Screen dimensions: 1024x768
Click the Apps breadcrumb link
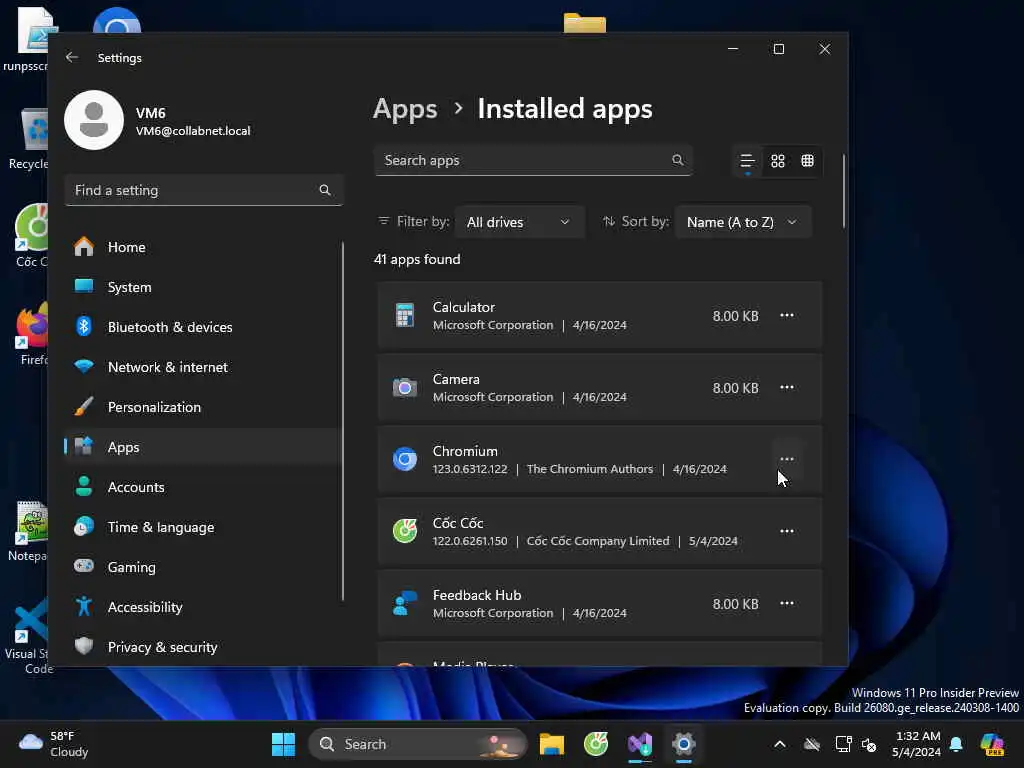click(405, 109)
